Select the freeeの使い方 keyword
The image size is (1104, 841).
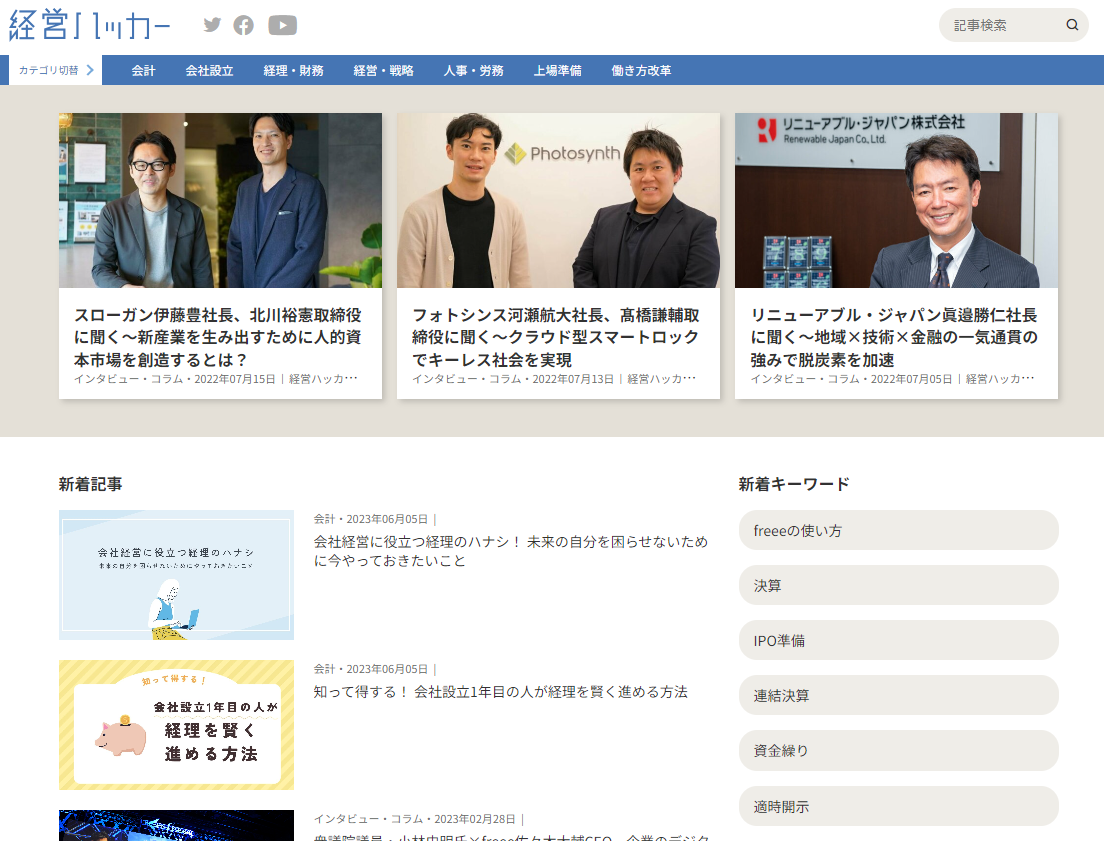click(898, 530)
